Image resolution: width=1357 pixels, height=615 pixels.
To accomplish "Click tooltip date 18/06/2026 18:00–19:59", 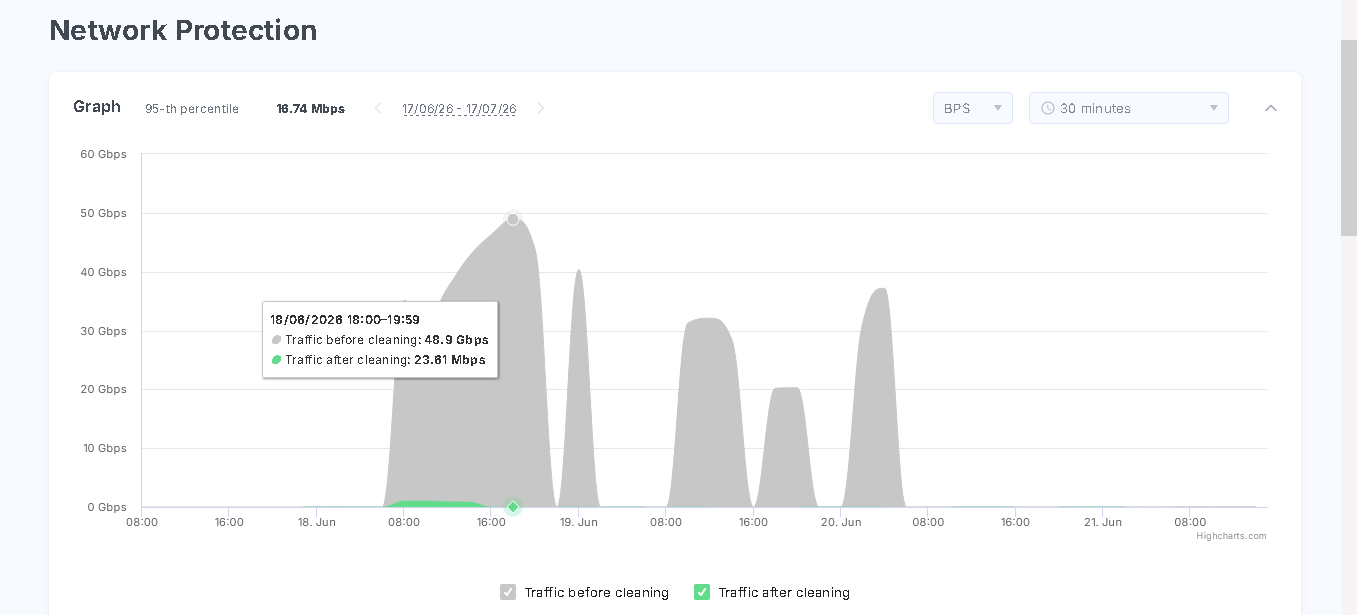I will click(345, 320).
